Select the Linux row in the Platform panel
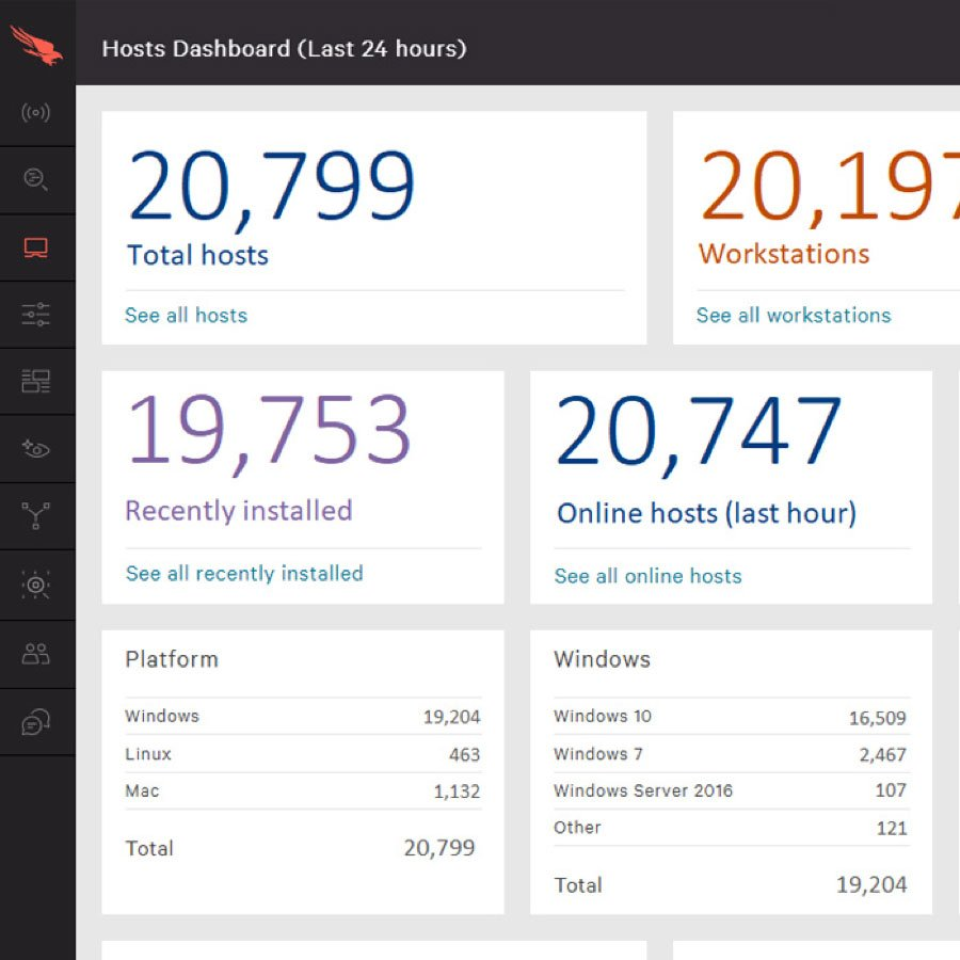Viewport: 960px width, 960px height. (x=300, y=754)
